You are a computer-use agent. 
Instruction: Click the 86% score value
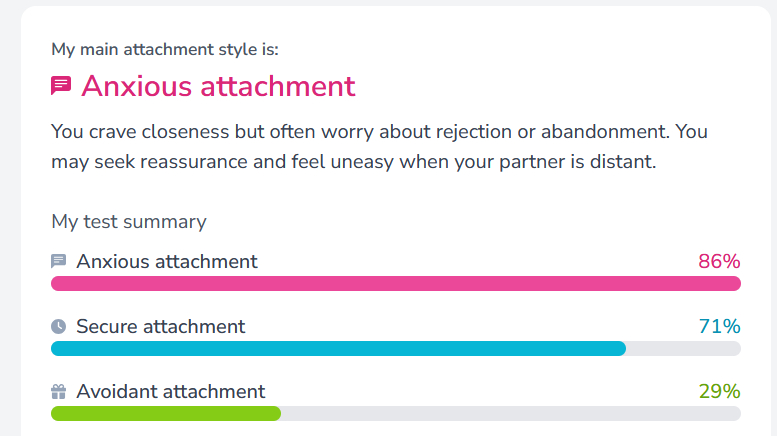point(719,262)
